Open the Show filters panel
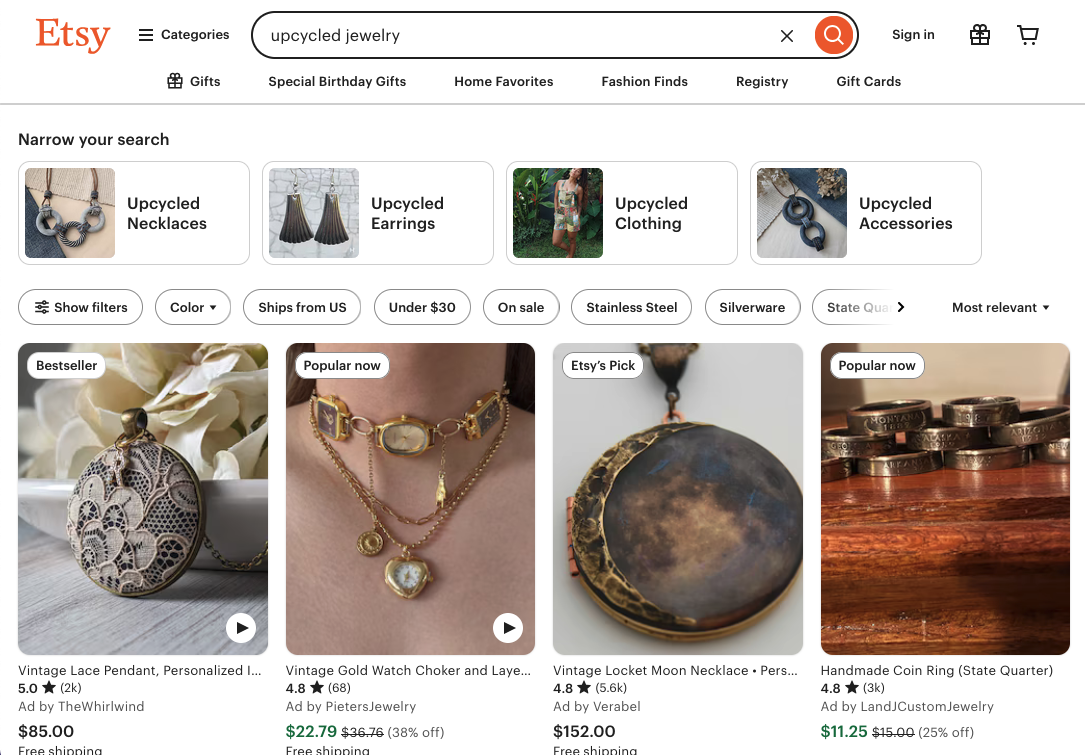Screen dimensions: 1085x755 click(81, 307)
